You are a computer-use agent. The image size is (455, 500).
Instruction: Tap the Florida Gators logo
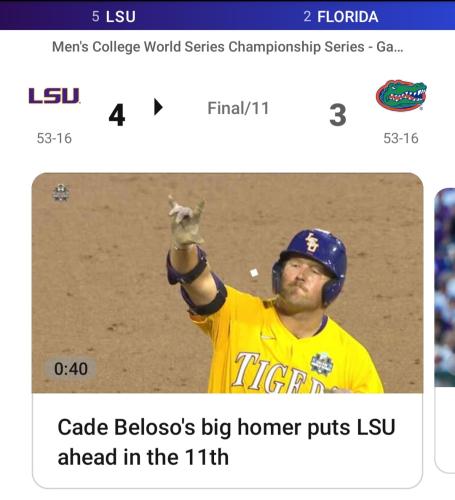401,95
